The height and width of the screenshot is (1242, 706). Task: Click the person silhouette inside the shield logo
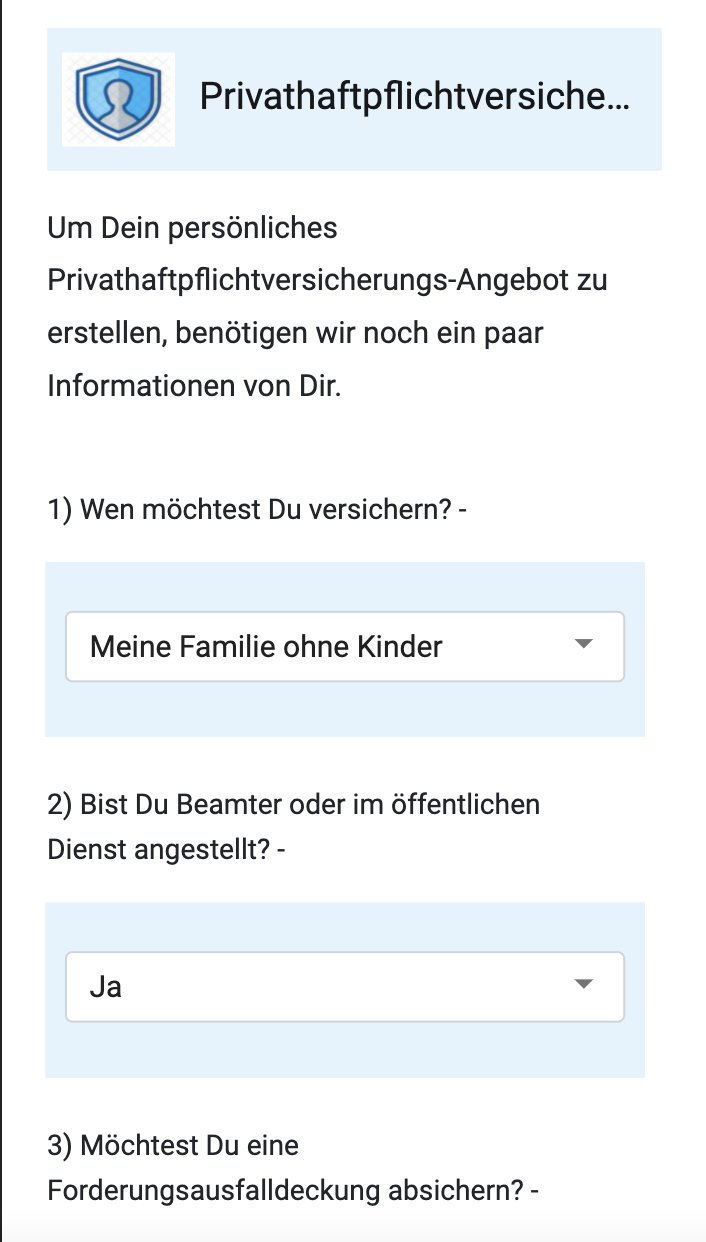118,98
